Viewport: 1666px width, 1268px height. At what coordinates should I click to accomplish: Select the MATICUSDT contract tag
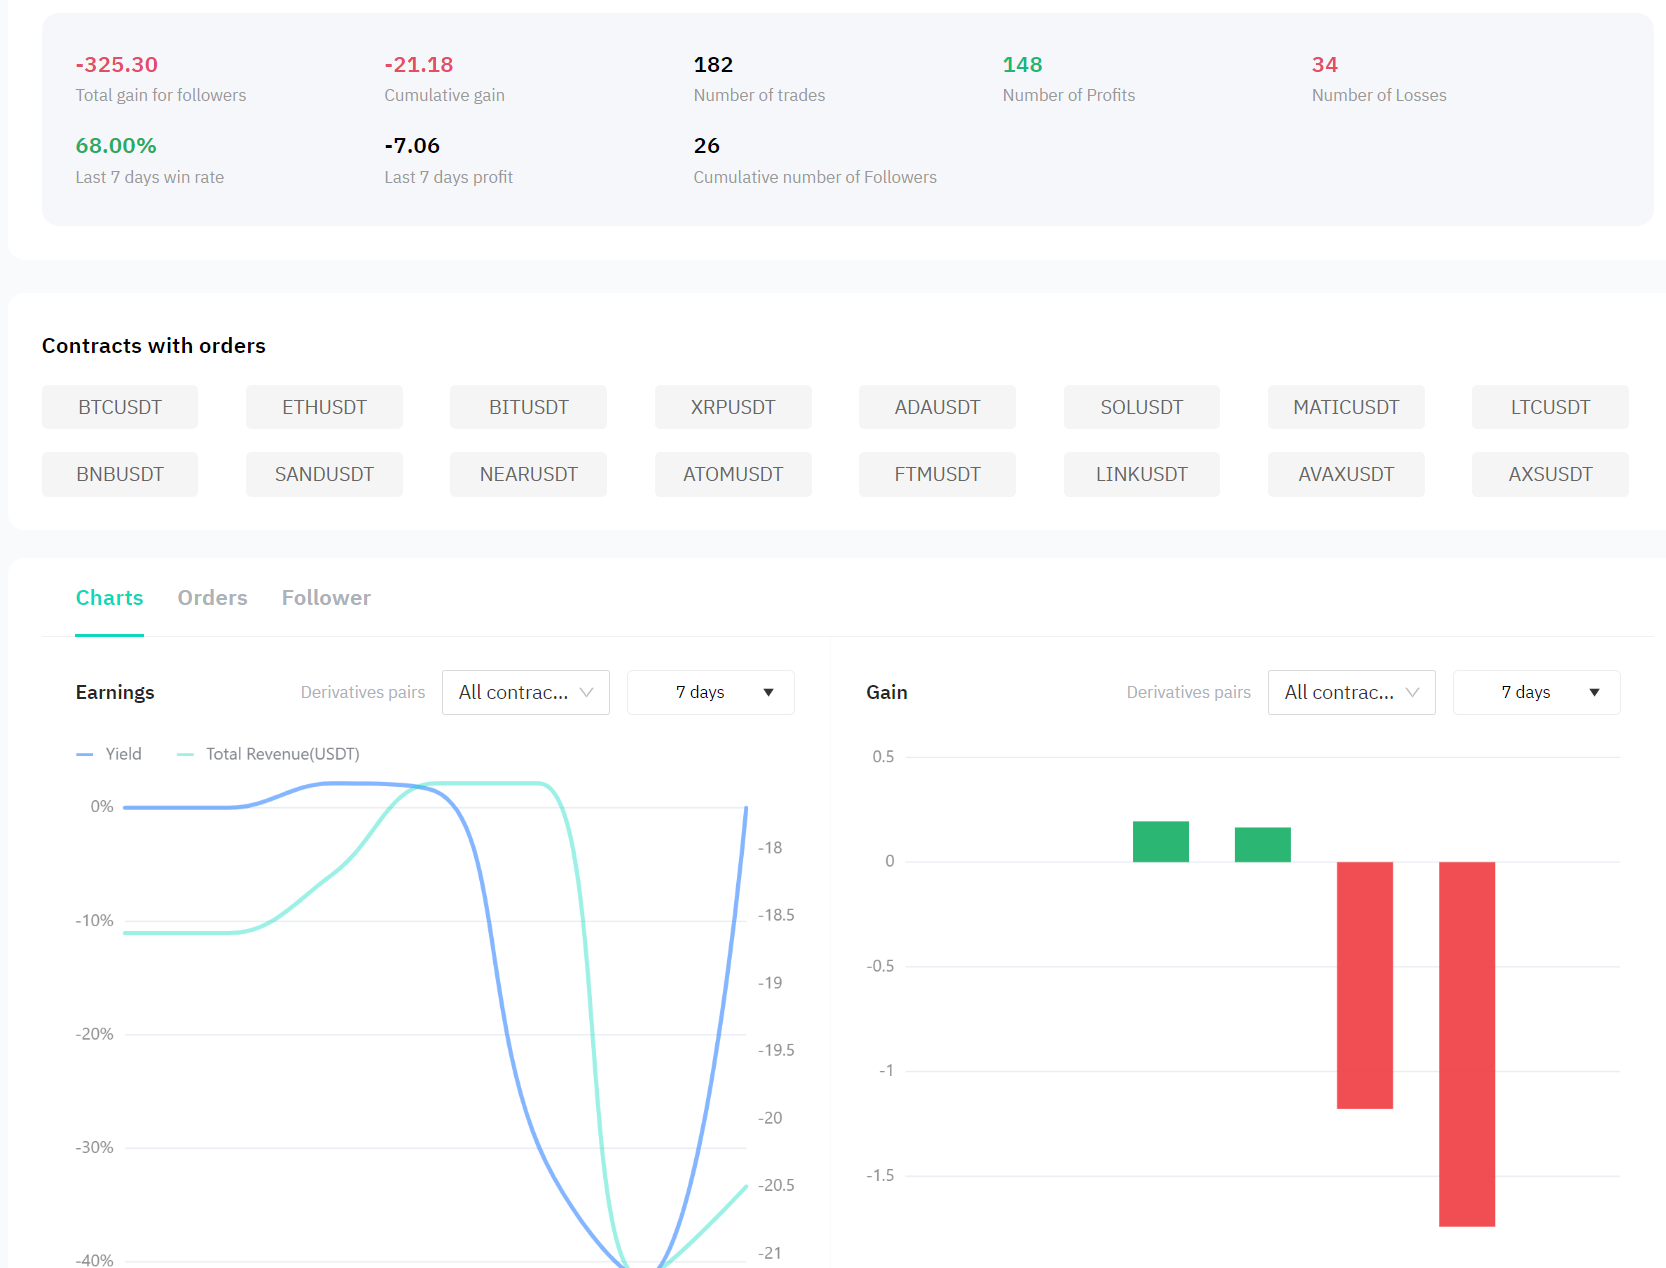click(x=1346, y=407)
